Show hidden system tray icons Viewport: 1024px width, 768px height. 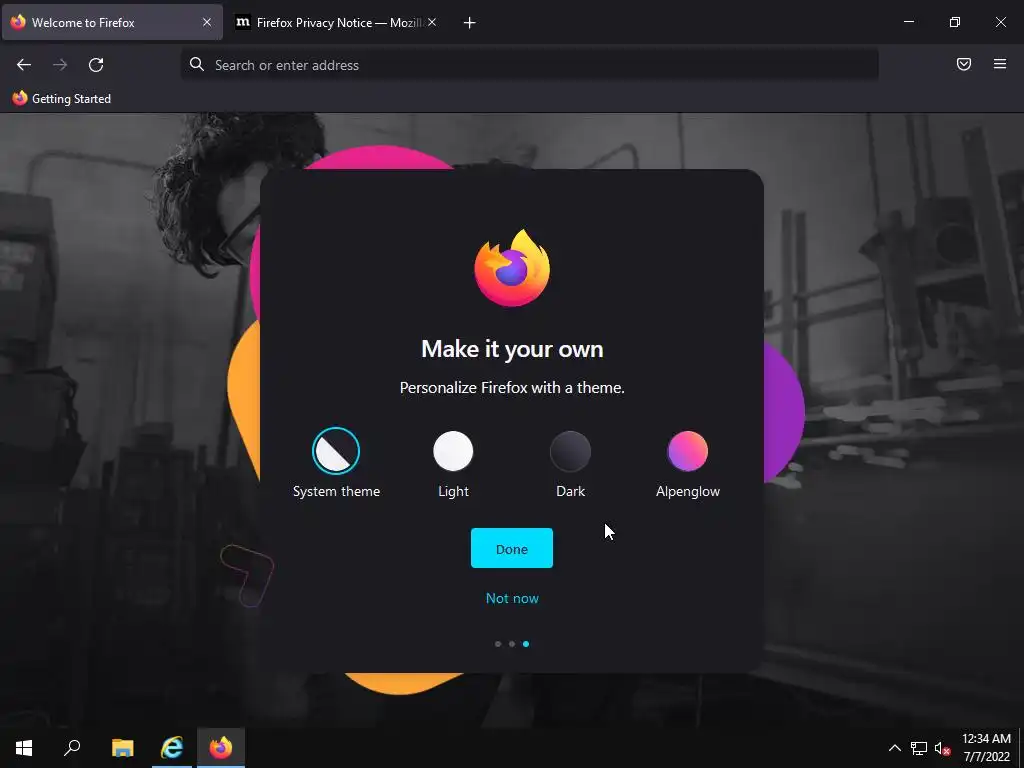tap(895, 748)
